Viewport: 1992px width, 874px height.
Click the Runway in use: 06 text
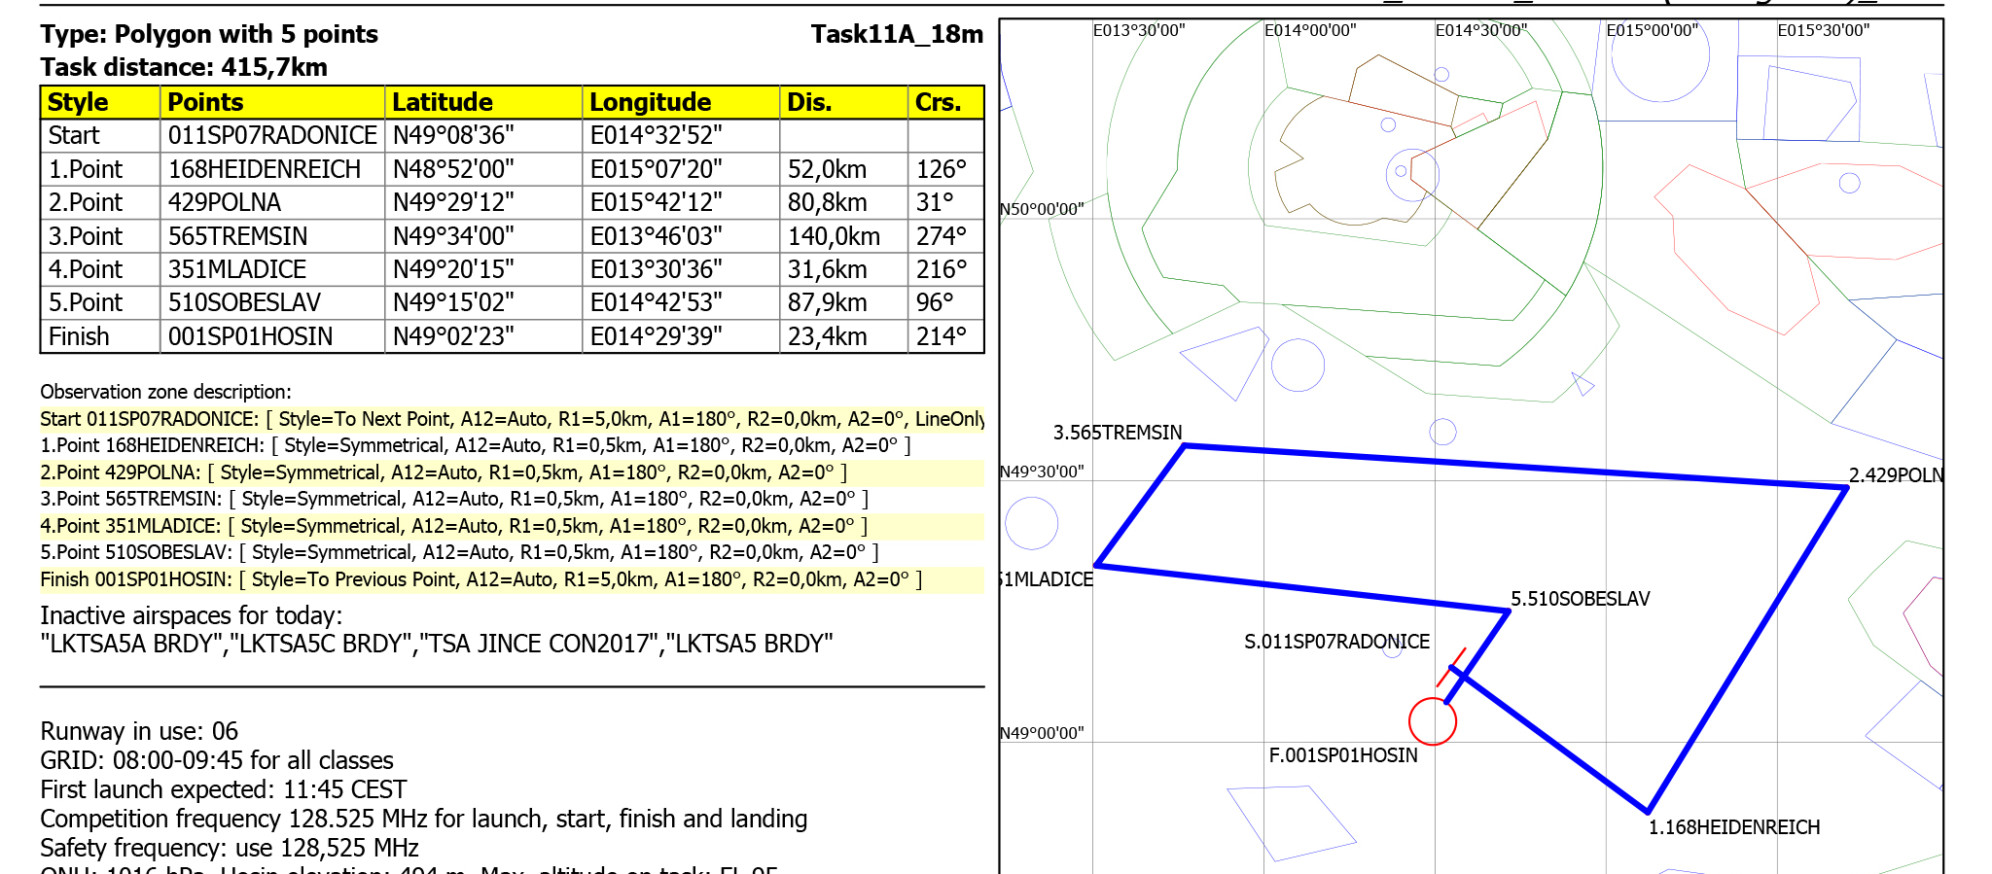tap(139, 732)
